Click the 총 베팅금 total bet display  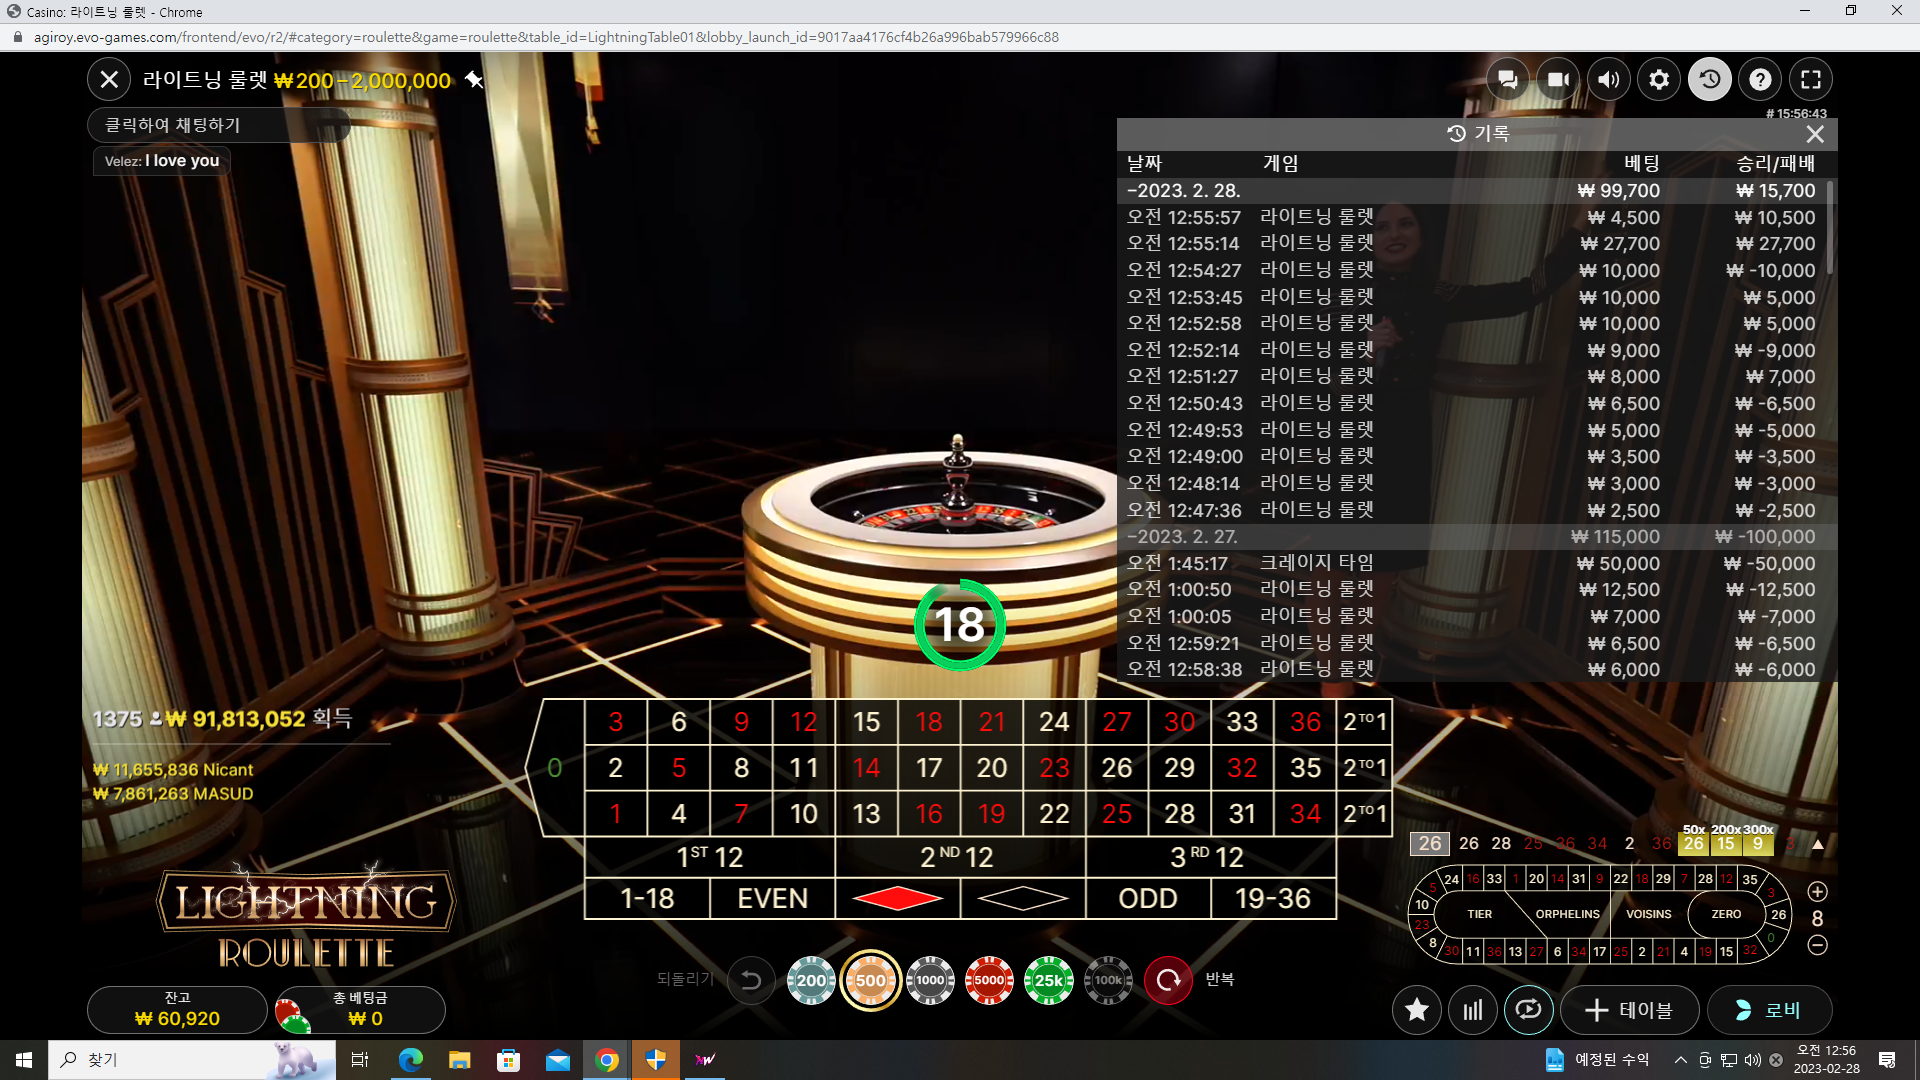361,1010
